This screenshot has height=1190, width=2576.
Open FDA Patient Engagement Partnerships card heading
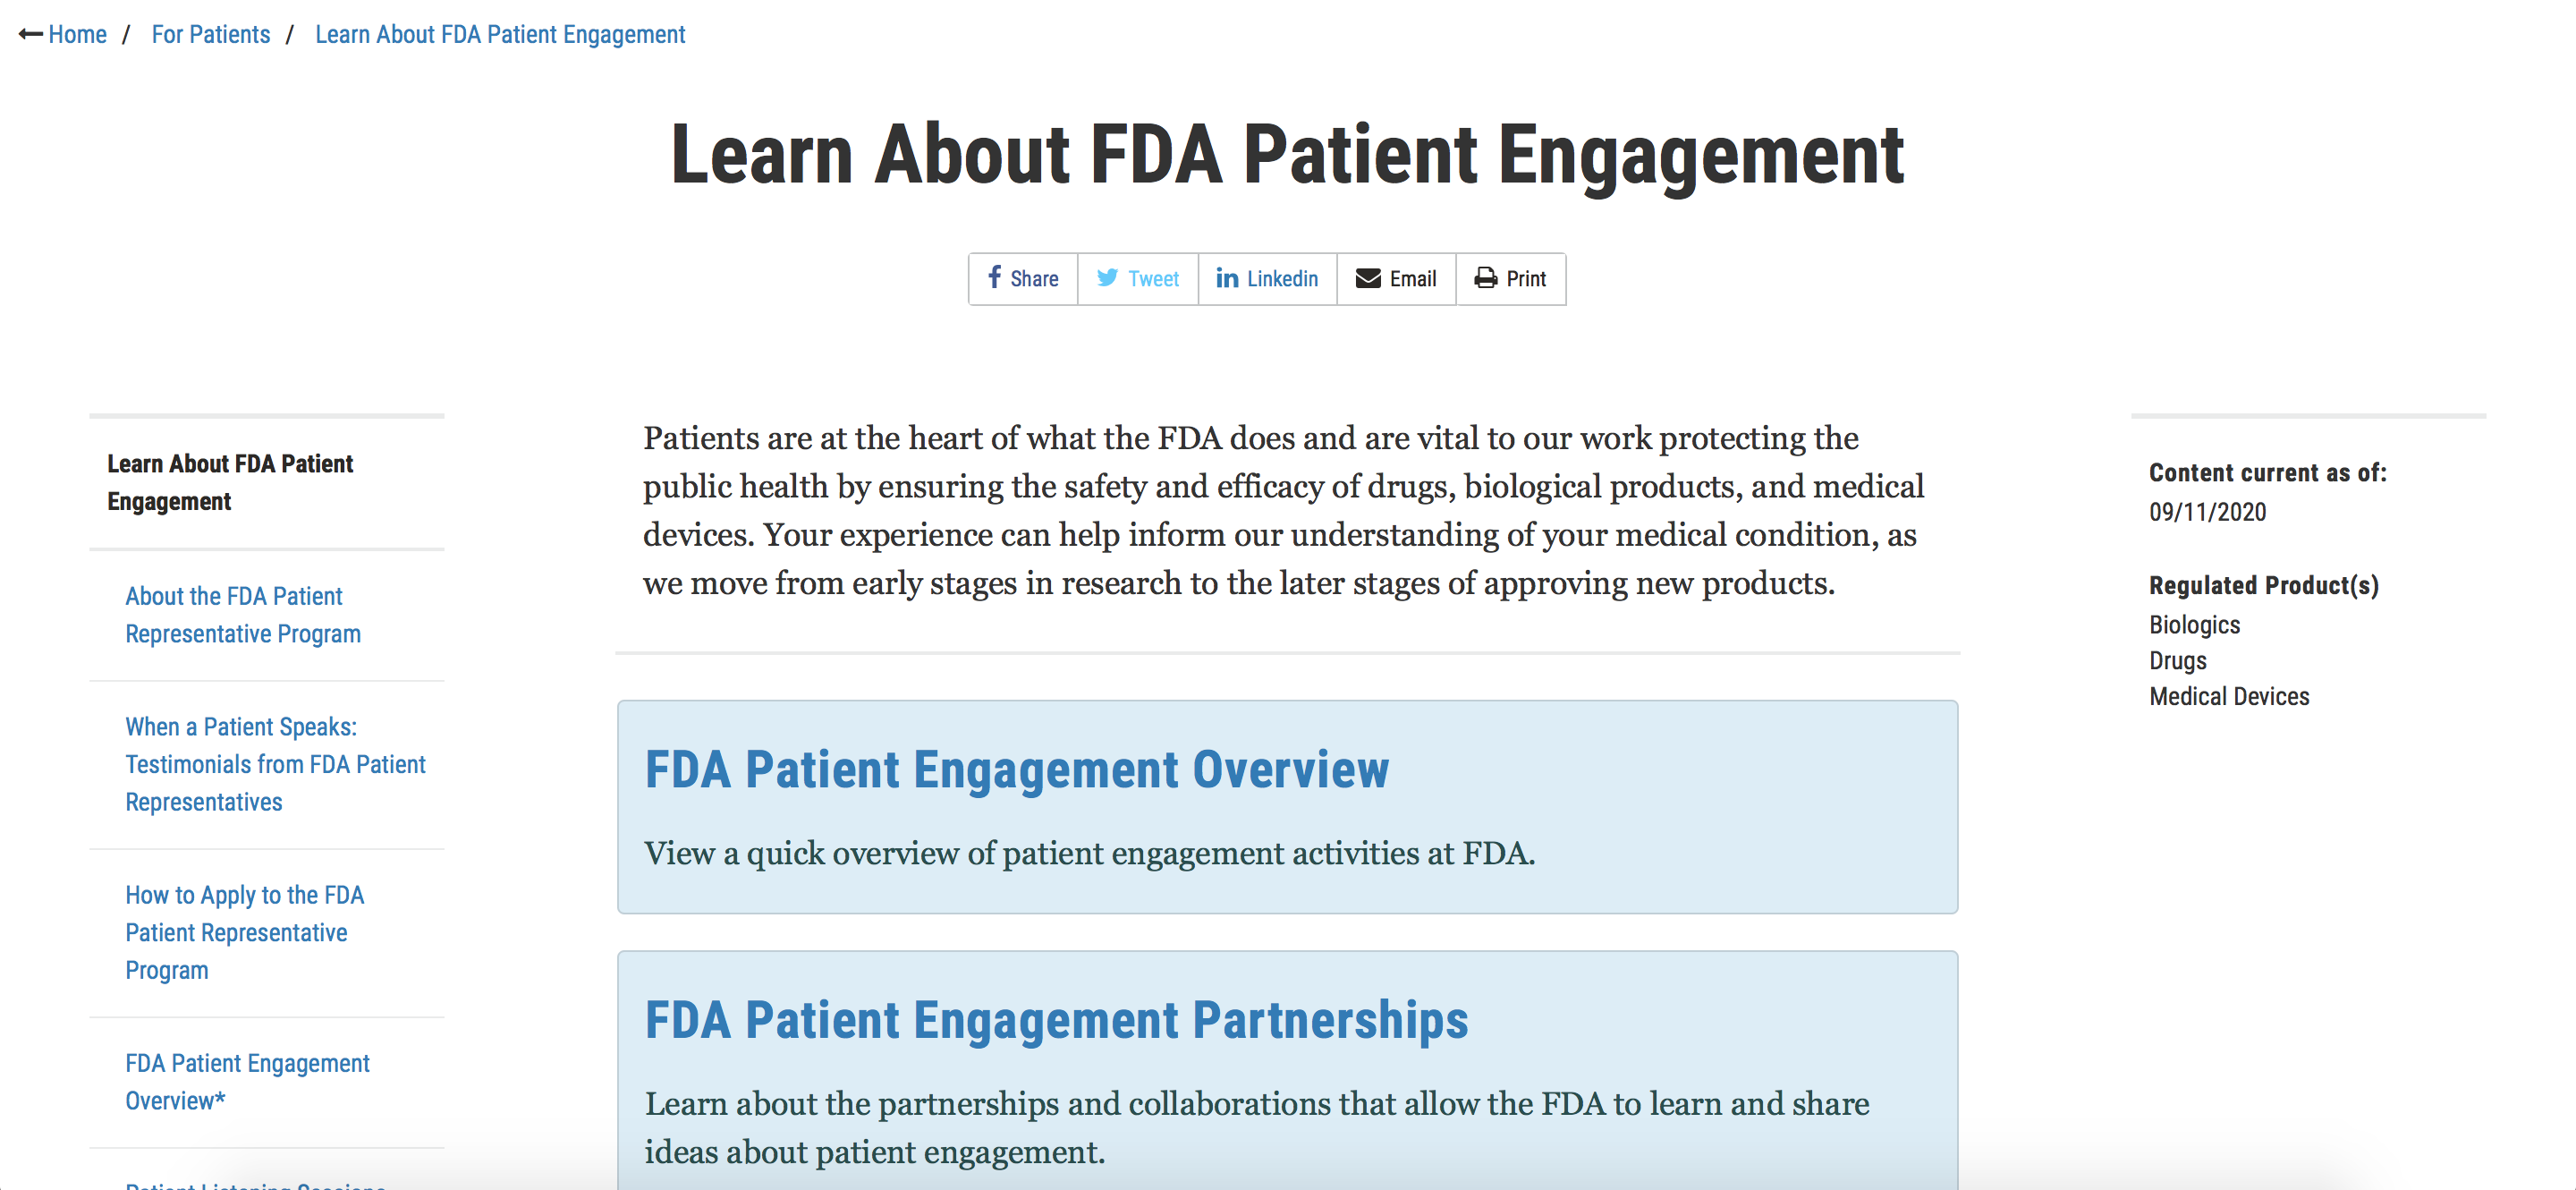point(1056,1020)
